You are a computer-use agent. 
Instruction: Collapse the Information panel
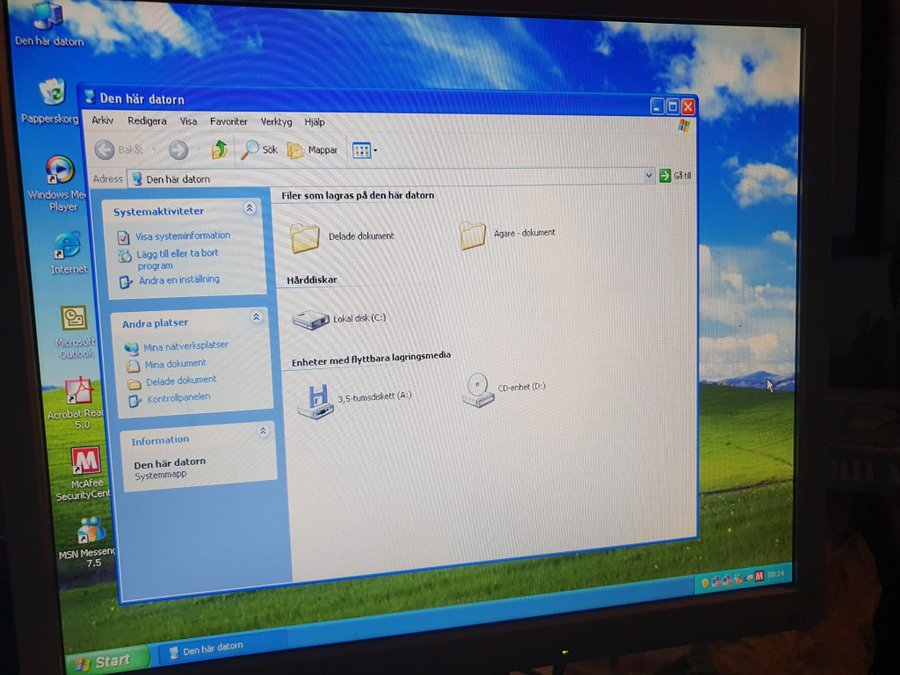pyautogui.click(x=263, y=431)
